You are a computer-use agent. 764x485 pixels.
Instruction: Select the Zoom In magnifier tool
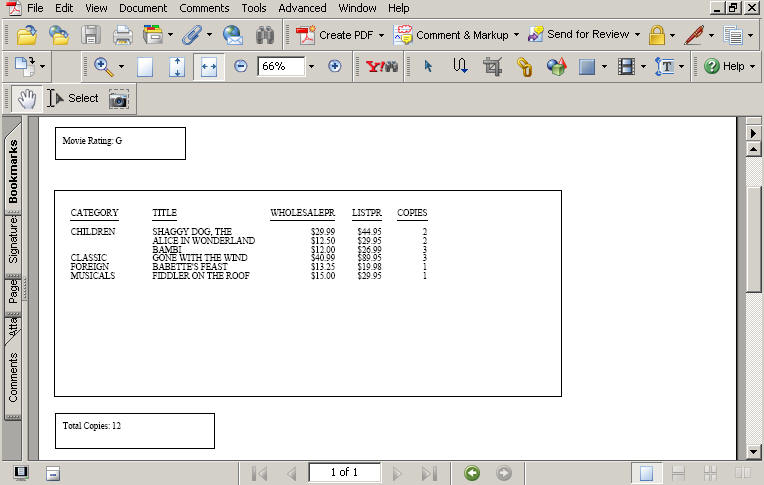pyautogui.click(x=104, y=66)
